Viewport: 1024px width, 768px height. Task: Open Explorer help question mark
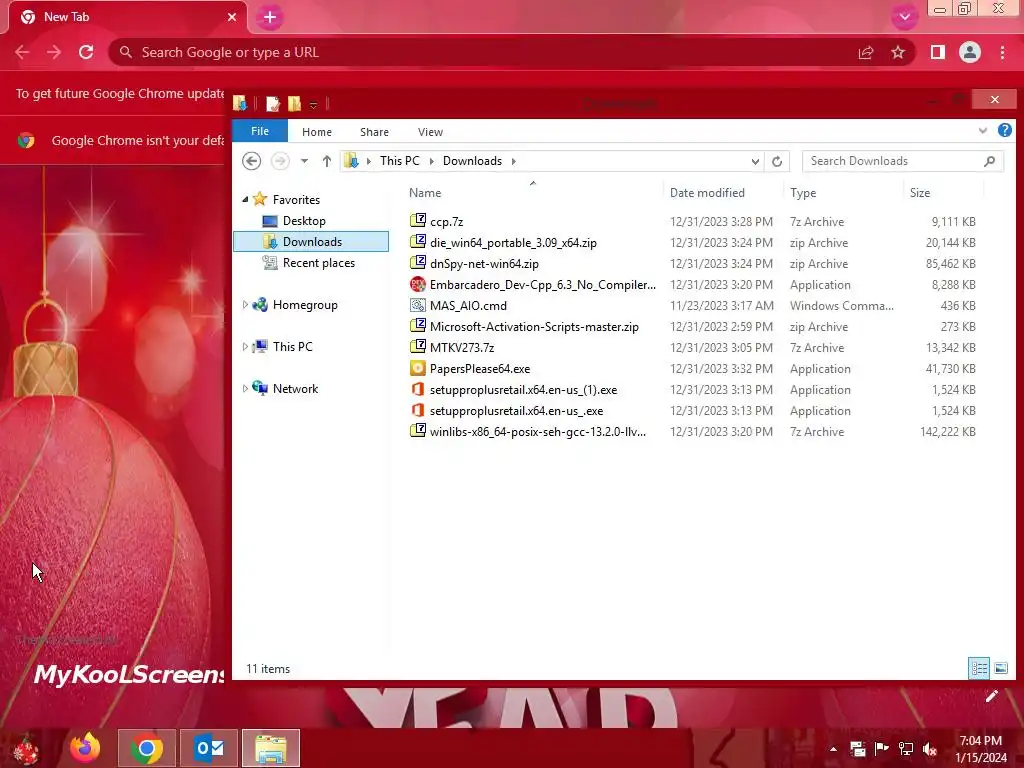coord(1004,130)
